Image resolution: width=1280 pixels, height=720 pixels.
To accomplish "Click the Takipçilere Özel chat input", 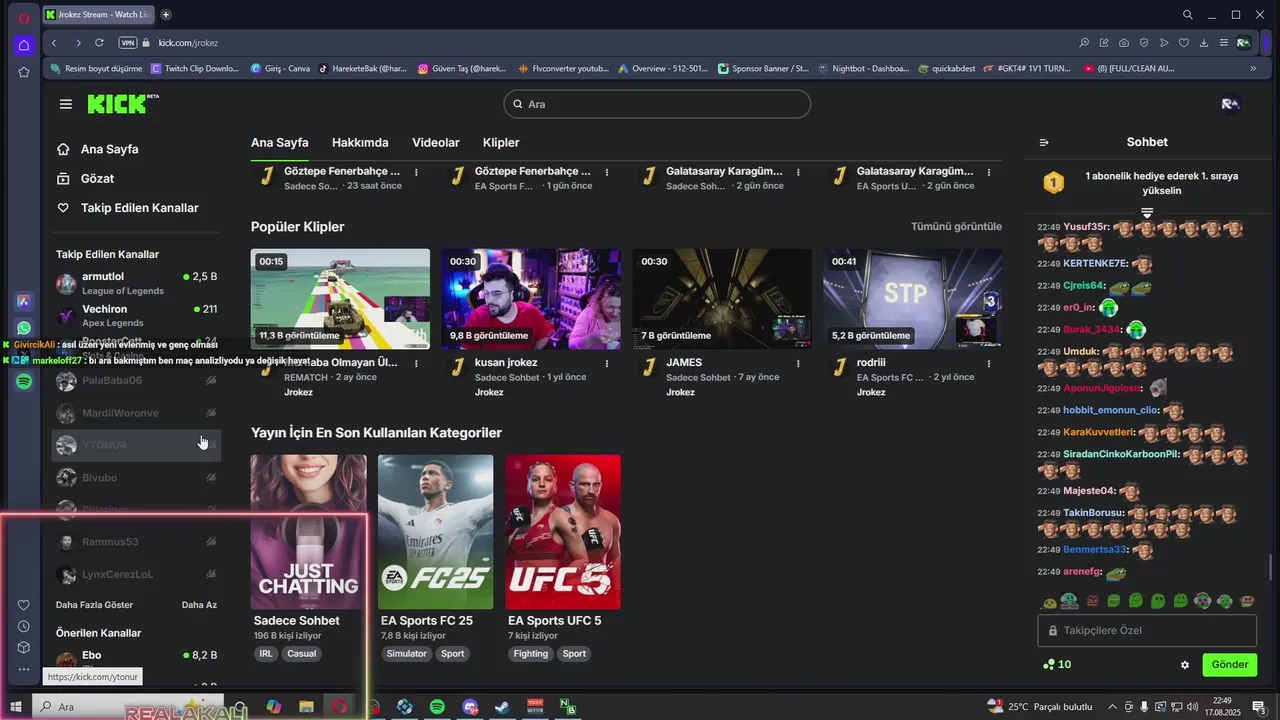I will [1147, 631].
